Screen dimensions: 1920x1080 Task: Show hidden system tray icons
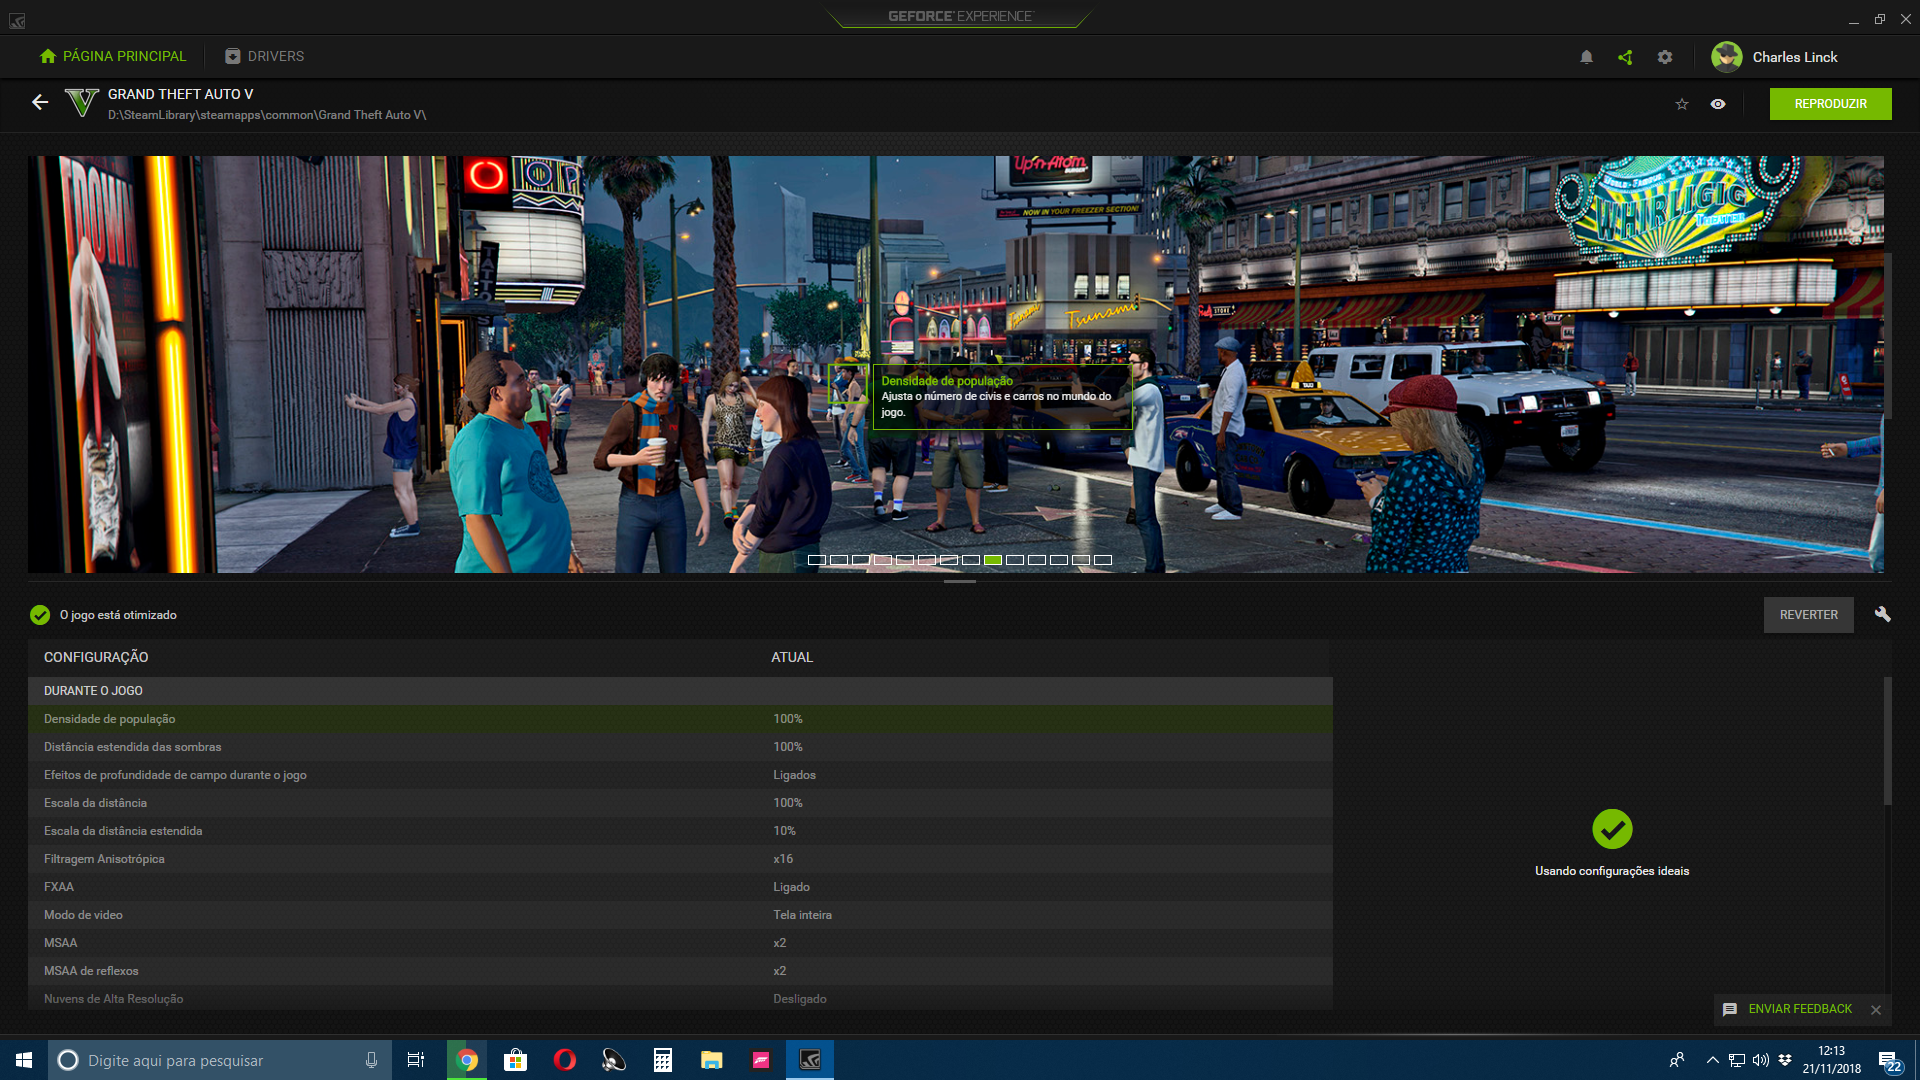click(x=1713, y=1060)
